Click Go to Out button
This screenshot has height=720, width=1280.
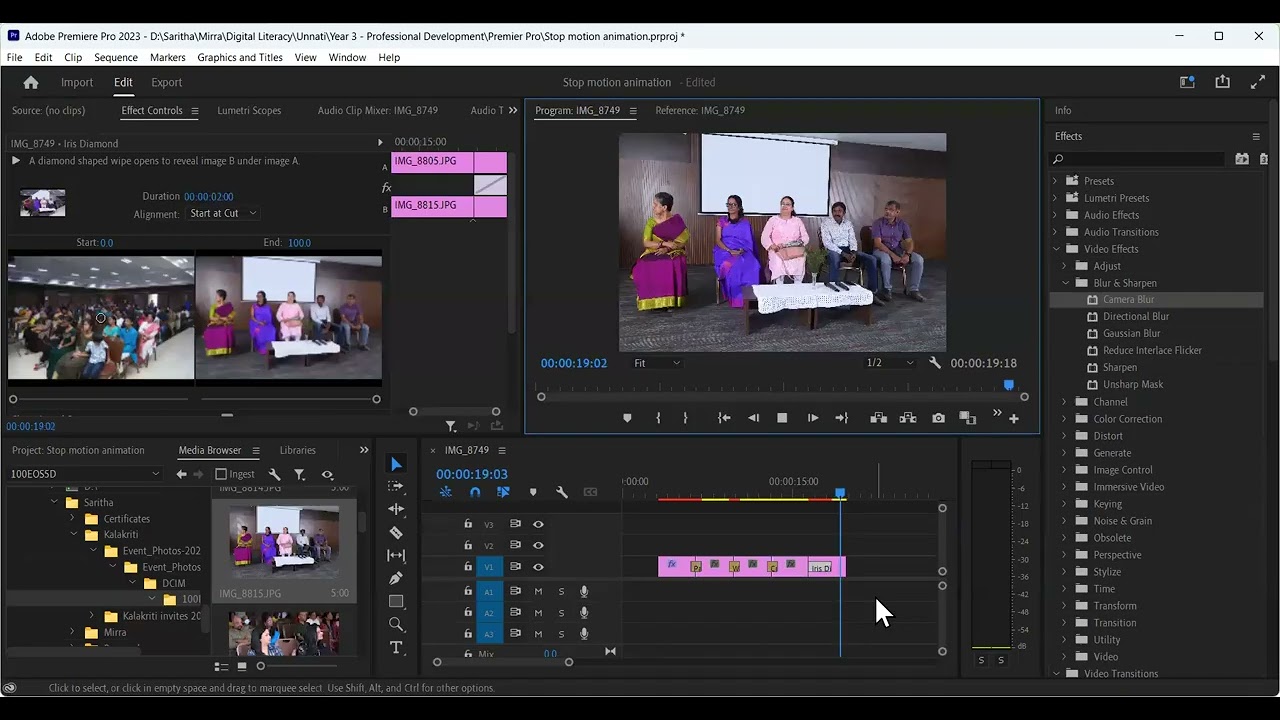tap(842, 418)
